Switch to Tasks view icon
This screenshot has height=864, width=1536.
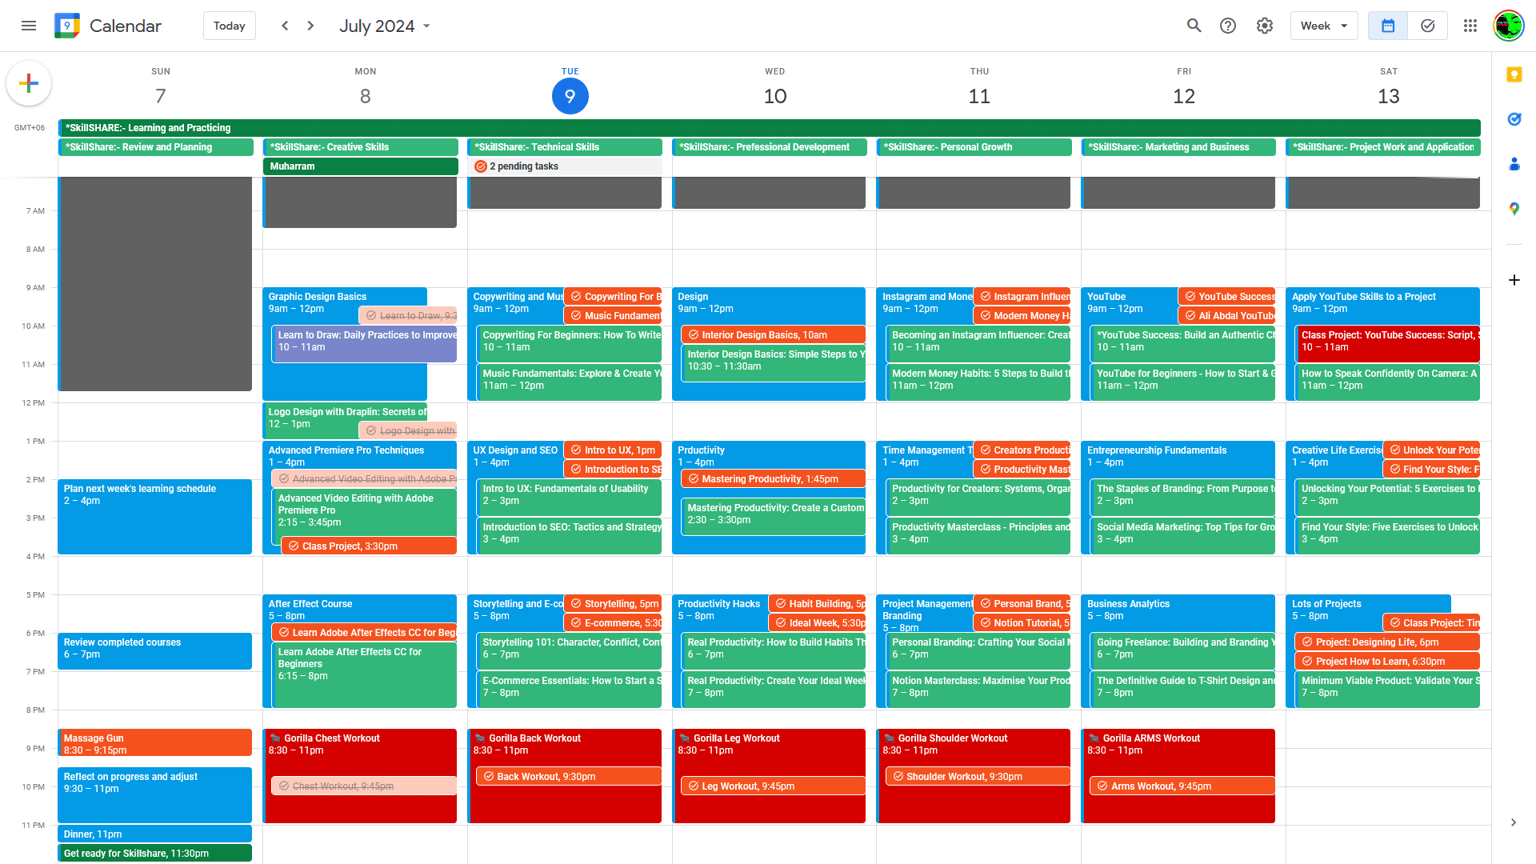click(1428, 26)
